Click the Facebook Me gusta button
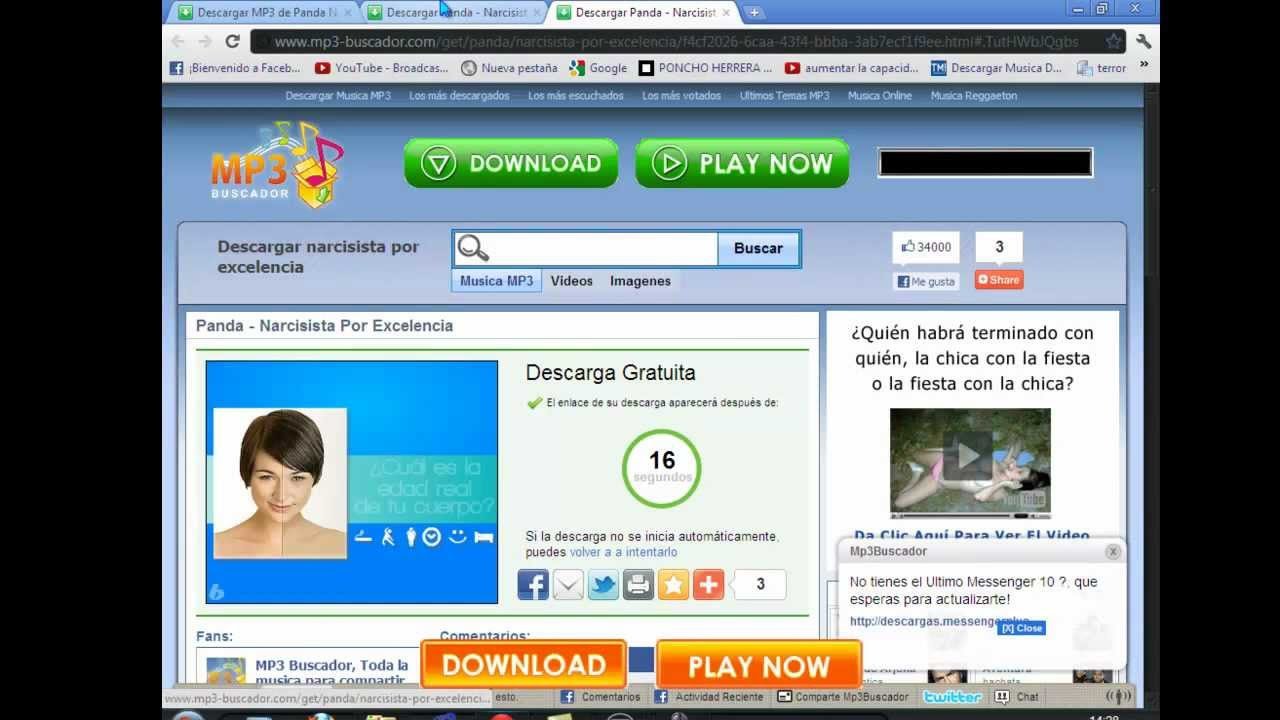Image resolution: width=1280 pixels, height=720 pixels. point(925,281)
